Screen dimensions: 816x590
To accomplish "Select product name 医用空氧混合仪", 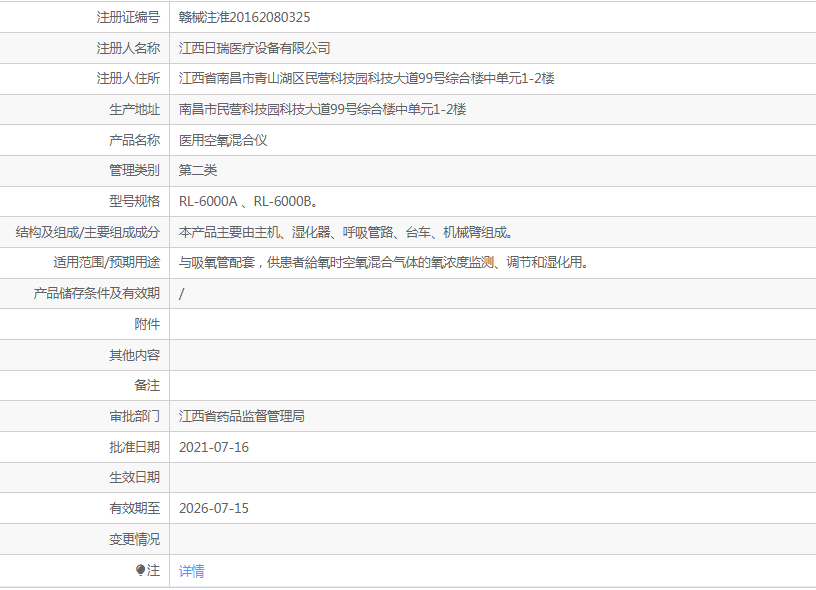I will coord(223,140).
